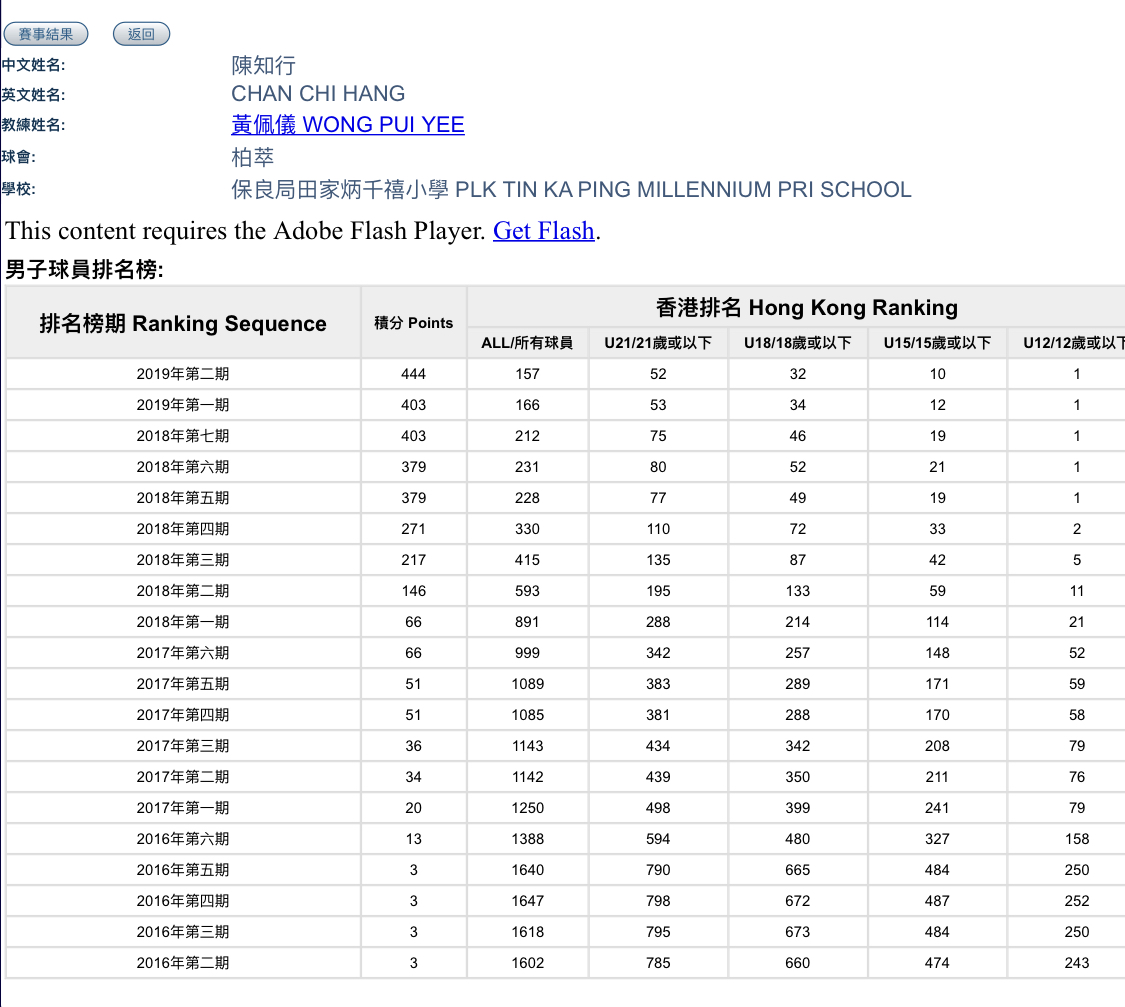Select row label 2018年第四期
This screenshot has height=1007, width=1125.
[x=183, y=529]
